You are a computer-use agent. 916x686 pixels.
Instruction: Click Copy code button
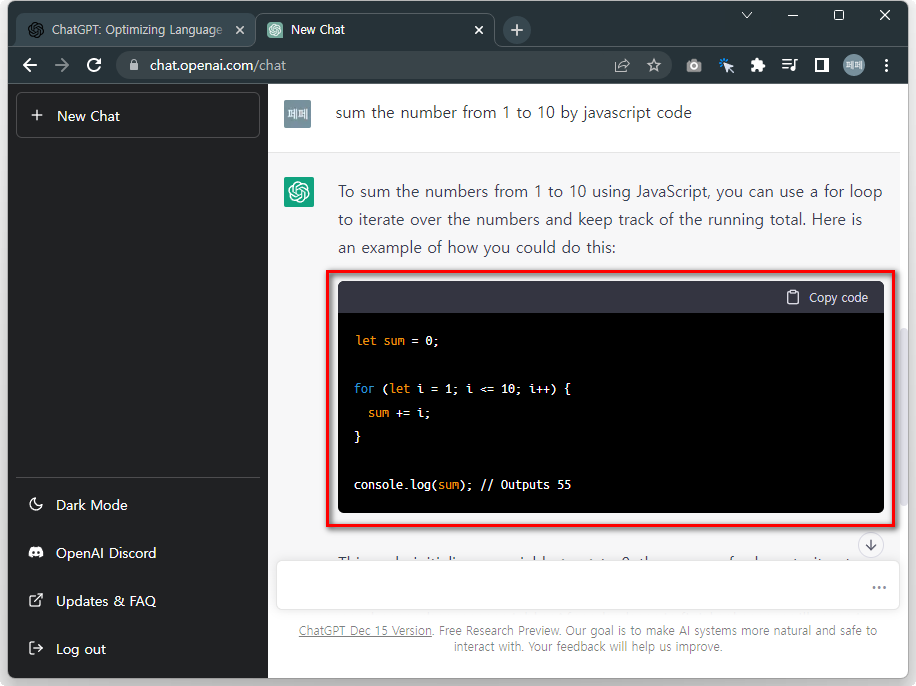pyautogui.click(x=827, y=297)
